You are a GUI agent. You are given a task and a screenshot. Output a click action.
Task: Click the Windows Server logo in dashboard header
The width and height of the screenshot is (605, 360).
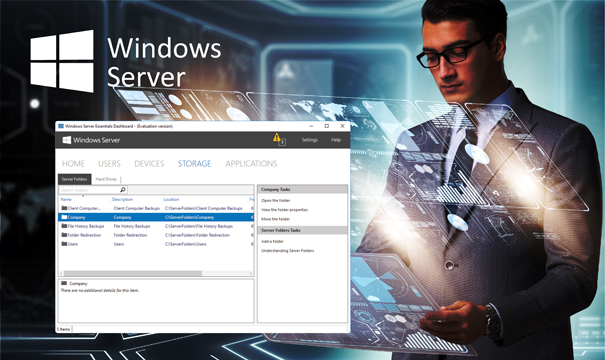67,140
